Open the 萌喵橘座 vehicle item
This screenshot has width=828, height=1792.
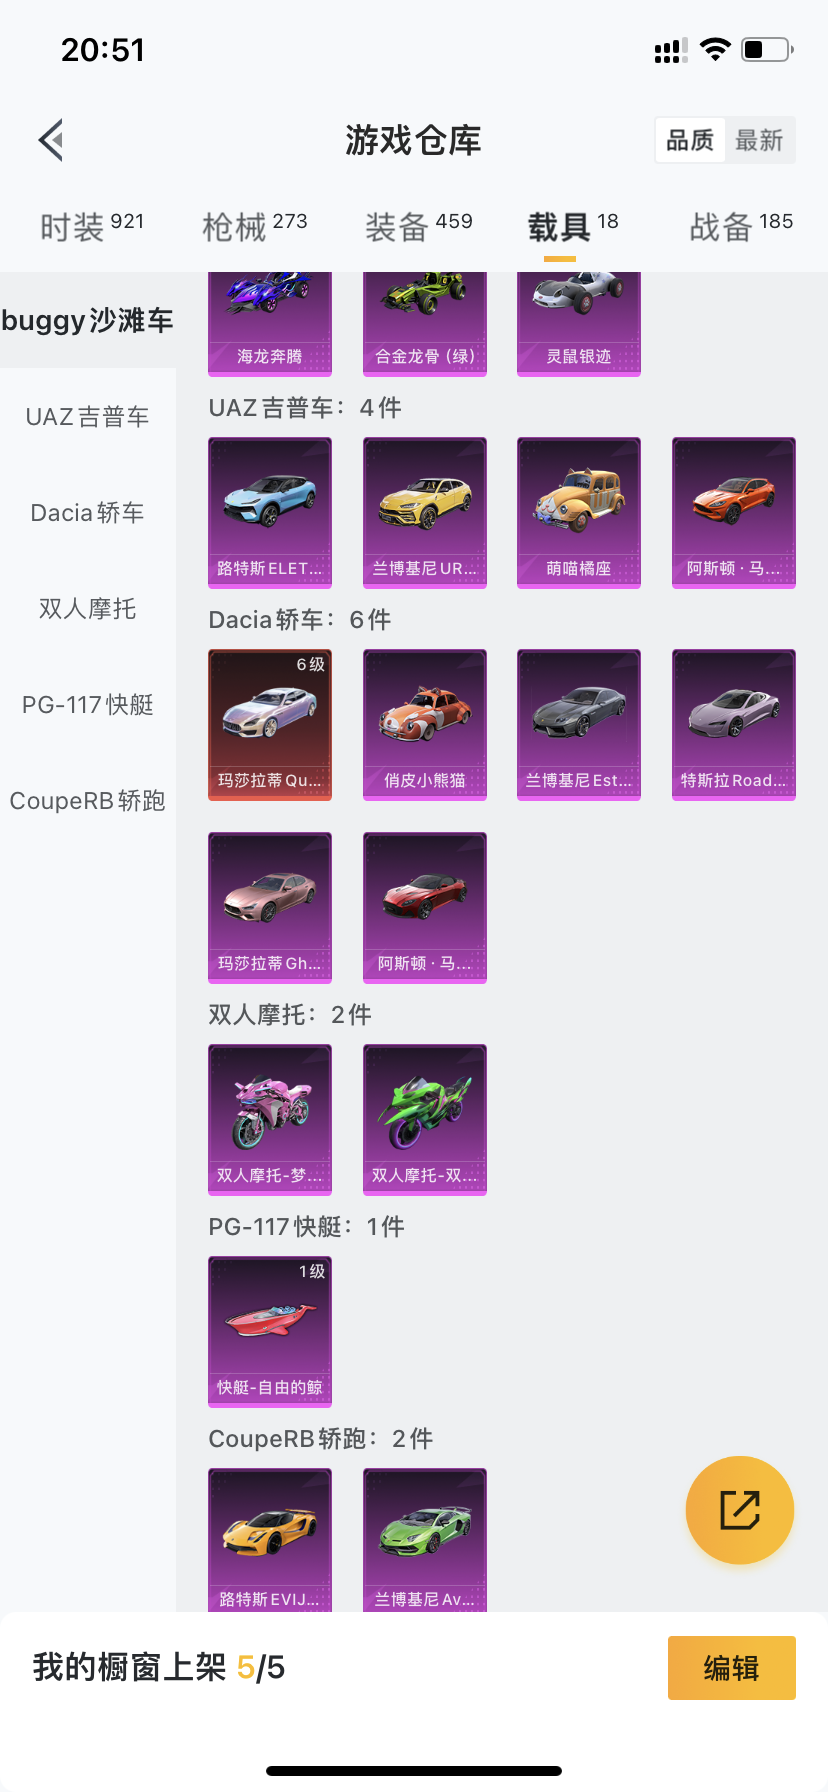click(x=579, y=513)
